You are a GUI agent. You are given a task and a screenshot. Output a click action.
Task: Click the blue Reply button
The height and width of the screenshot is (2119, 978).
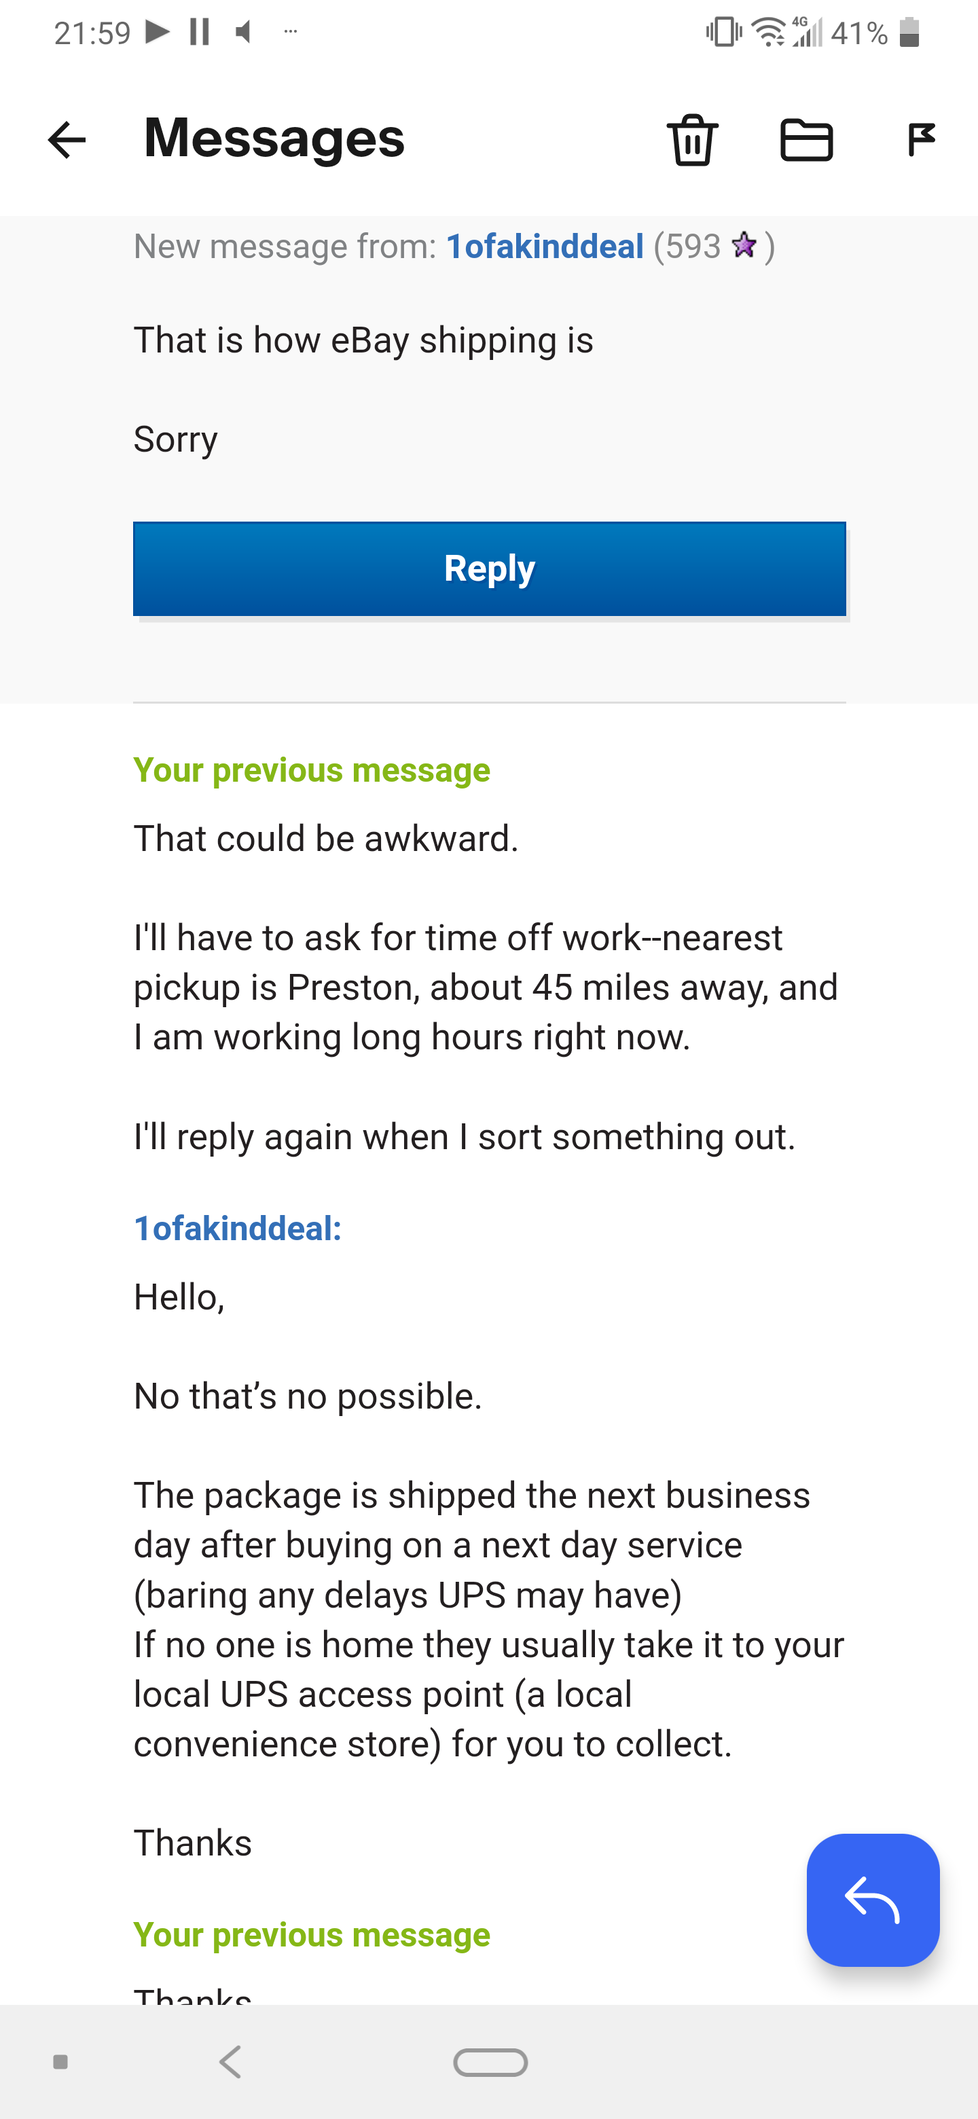coord(490,568)
